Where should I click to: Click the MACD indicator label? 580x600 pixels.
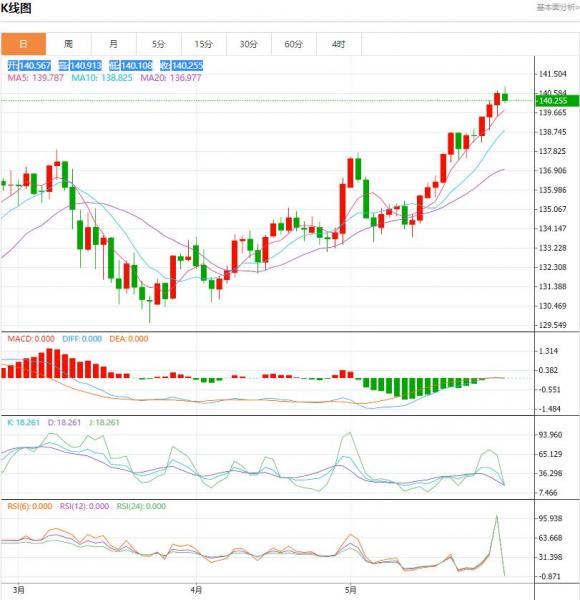(x=31, y=339)
